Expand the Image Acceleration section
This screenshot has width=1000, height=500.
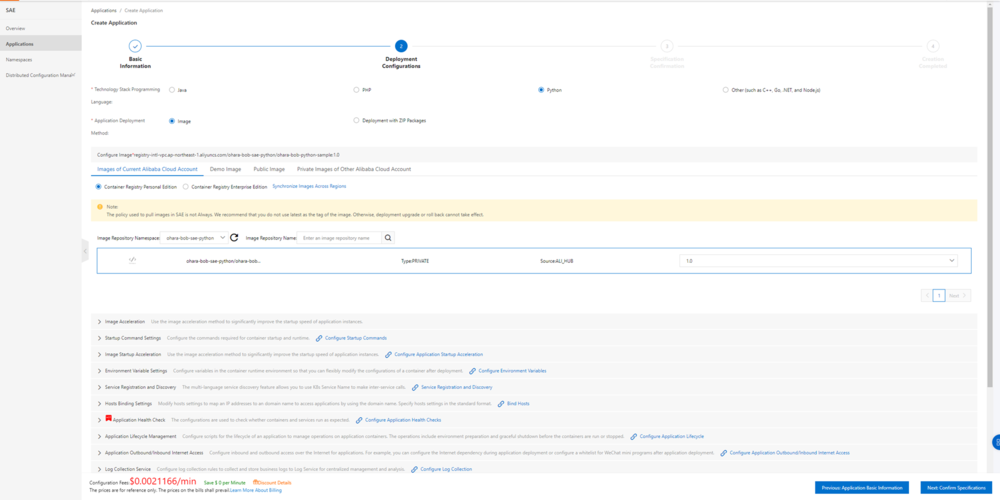click(99, 322)
